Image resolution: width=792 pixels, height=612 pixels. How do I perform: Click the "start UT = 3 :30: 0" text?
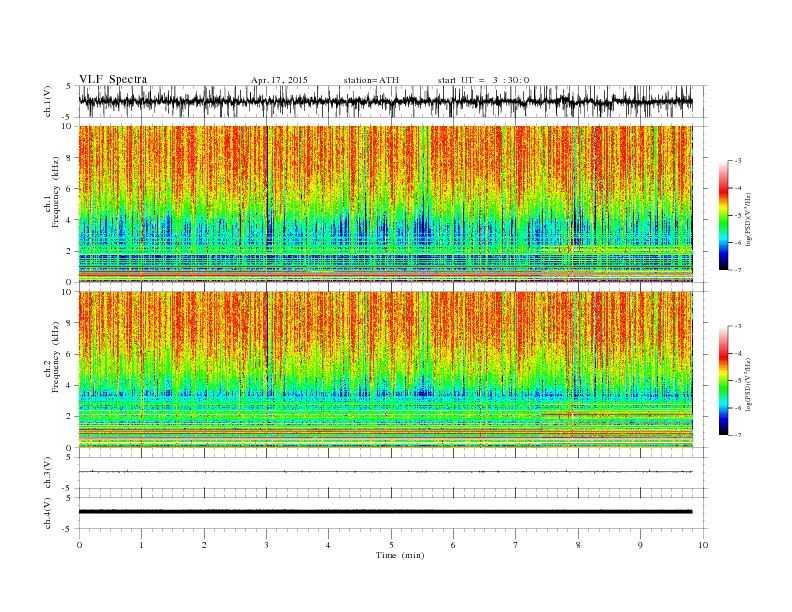[x=483, y=80]
